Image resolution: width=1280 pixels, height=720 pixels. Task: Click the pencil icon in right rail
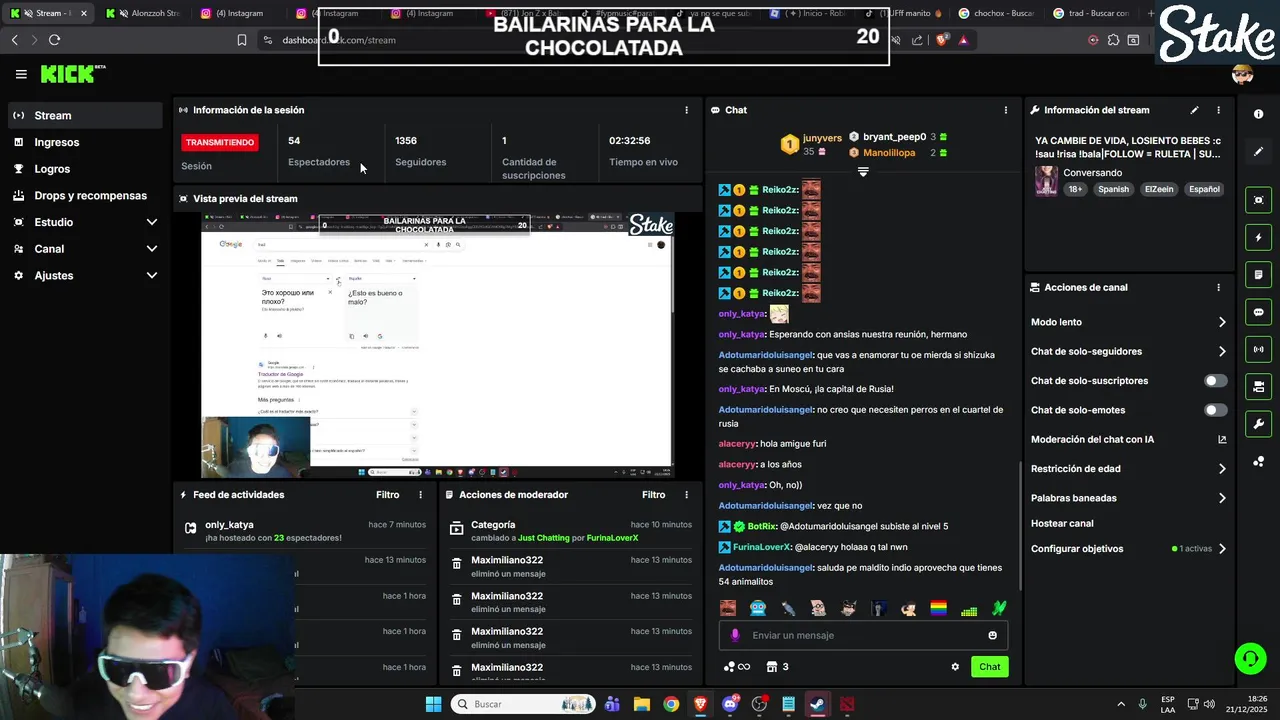pos(1258,151)
